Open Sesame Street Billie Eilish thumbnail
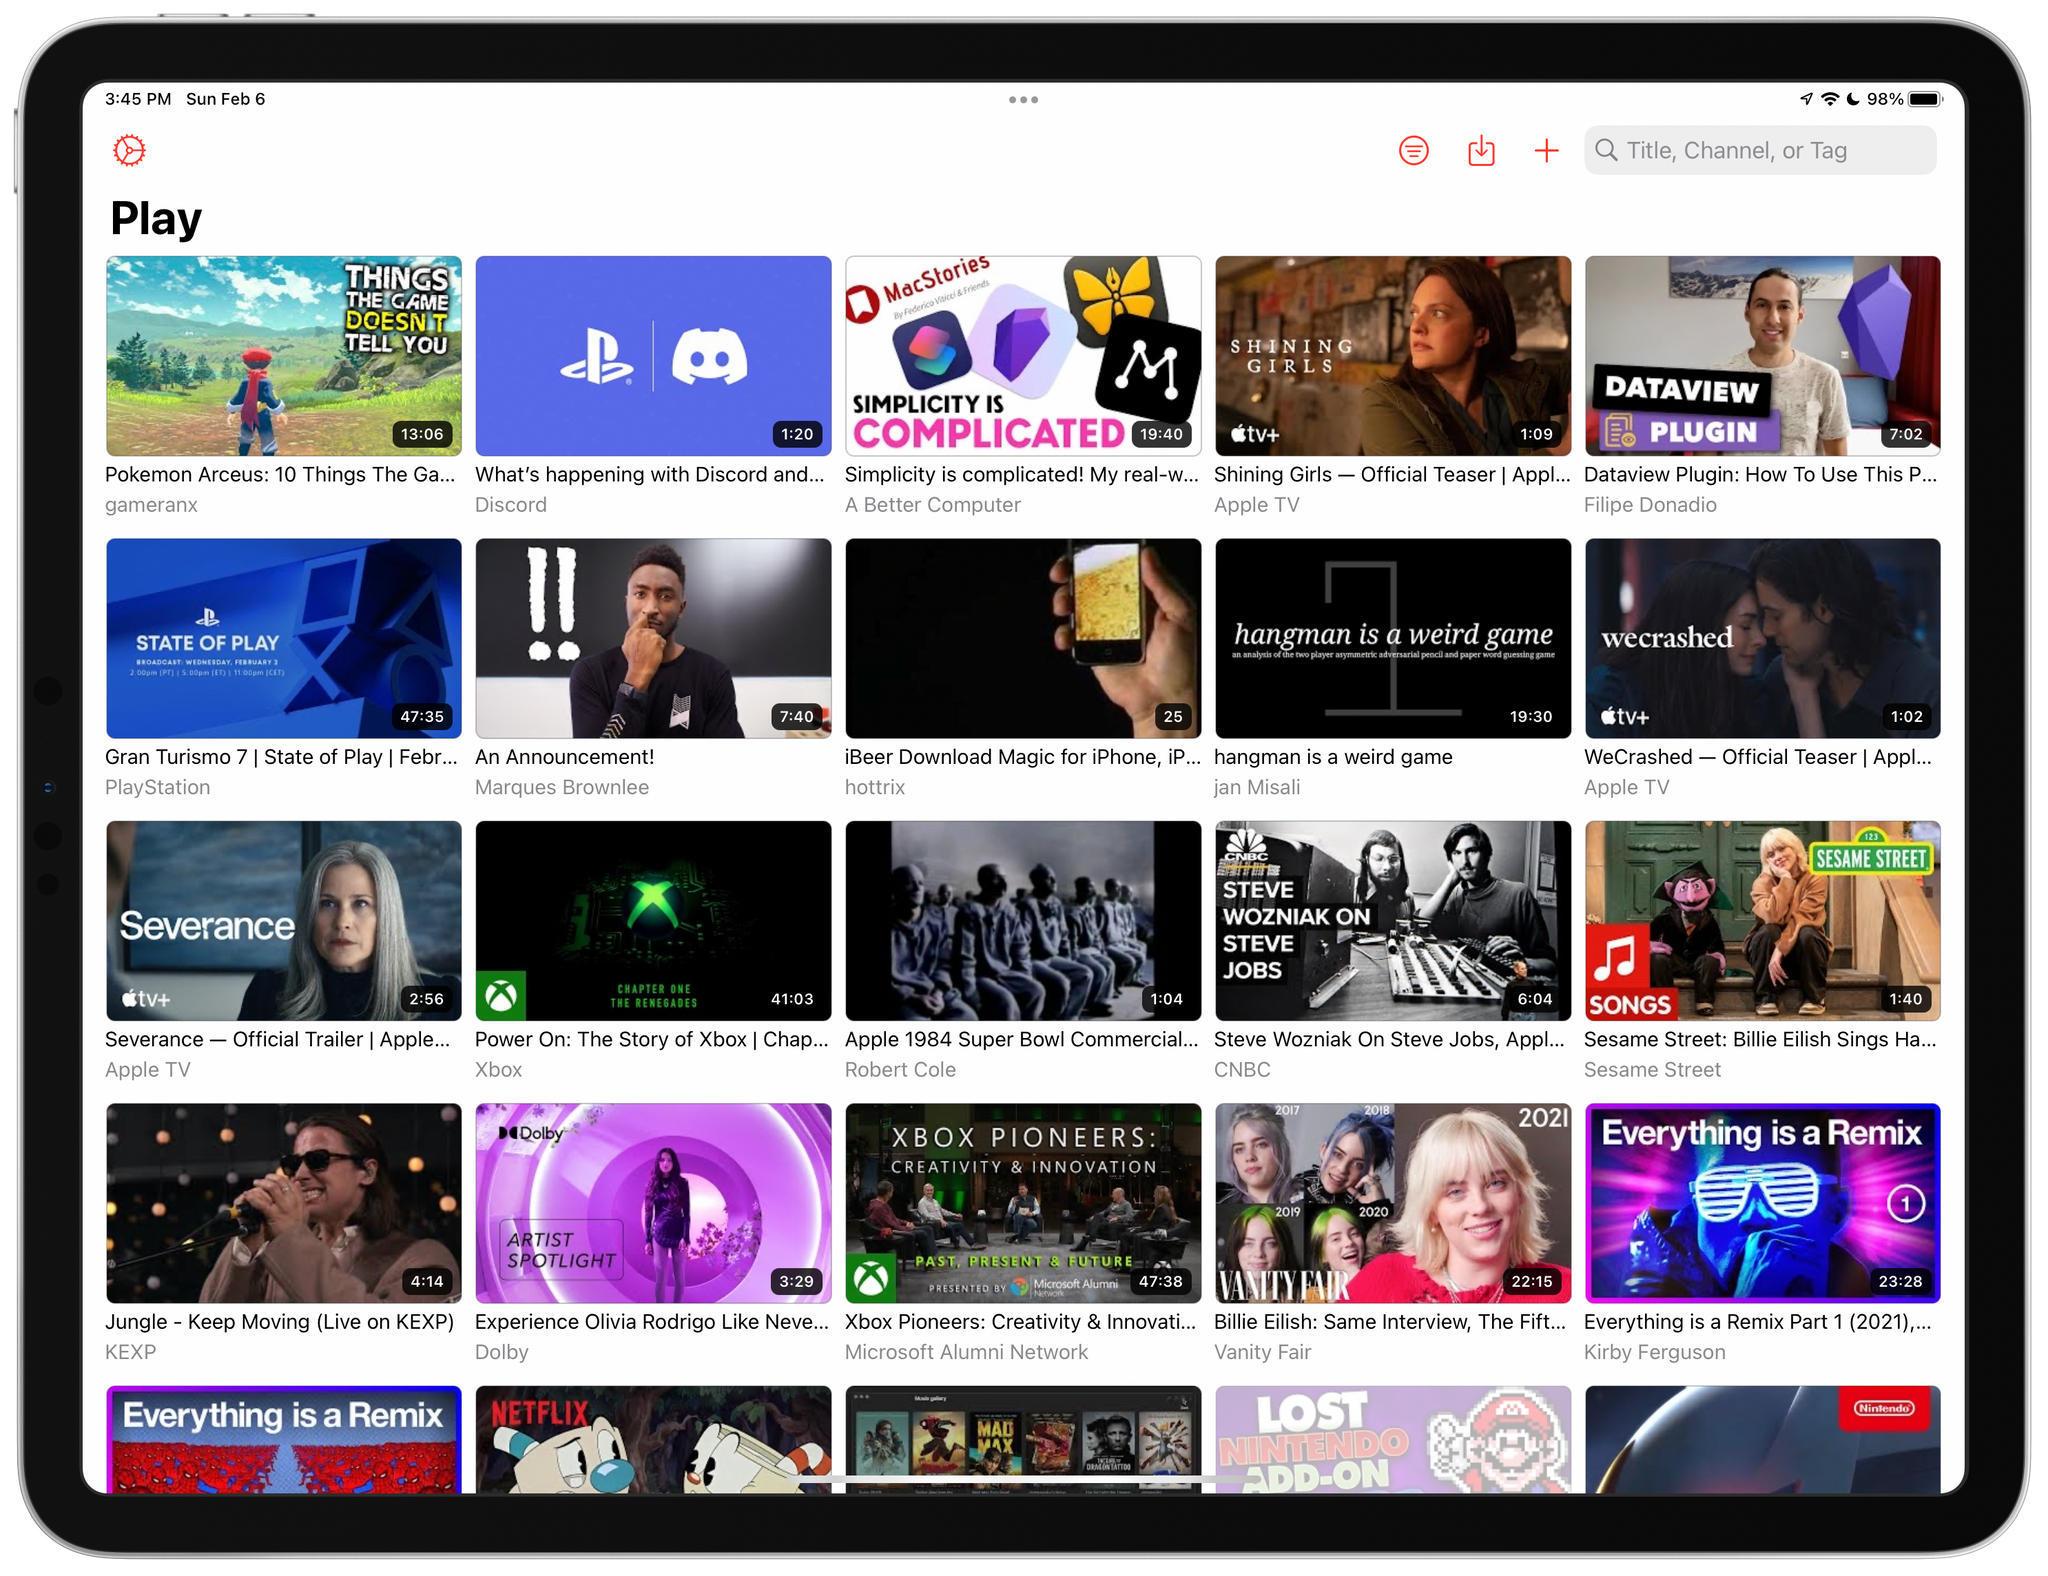This screenshot has height=1576, width=2048. (x=1762, y=921)
